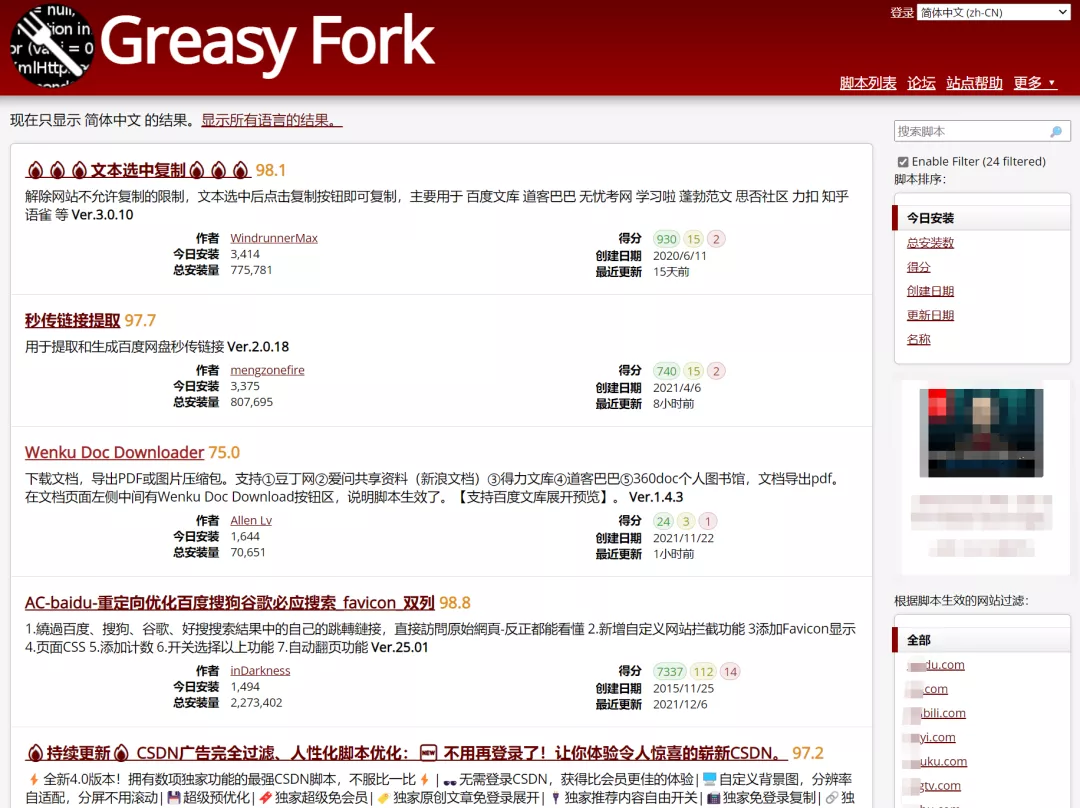Click the 112 ok-rating badge

703,672
